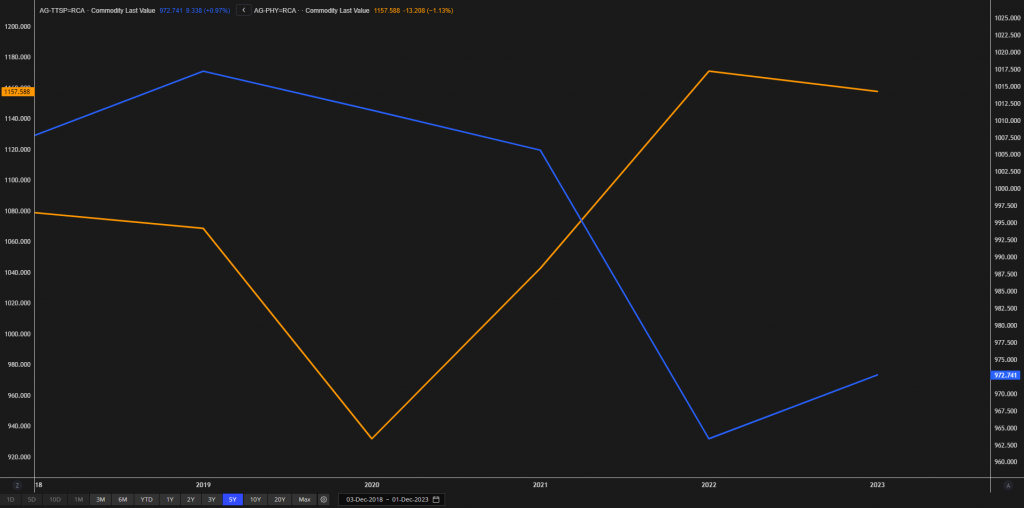The image size is (1024, 508).
Task: Open the range settings gear icon
Action: point(323,499)
